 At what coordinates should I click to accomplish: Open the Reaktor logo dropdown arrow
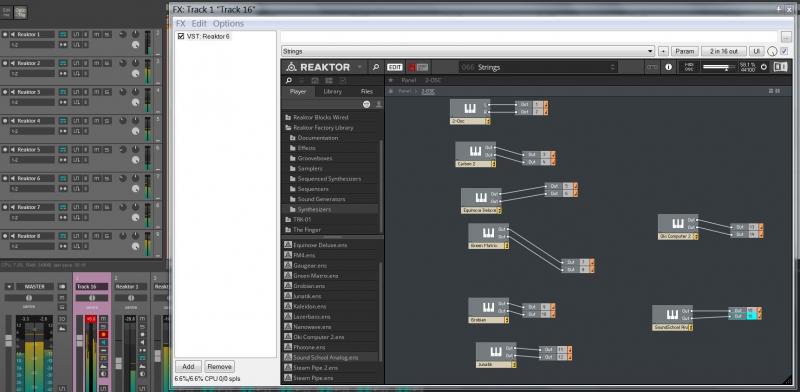359,67
